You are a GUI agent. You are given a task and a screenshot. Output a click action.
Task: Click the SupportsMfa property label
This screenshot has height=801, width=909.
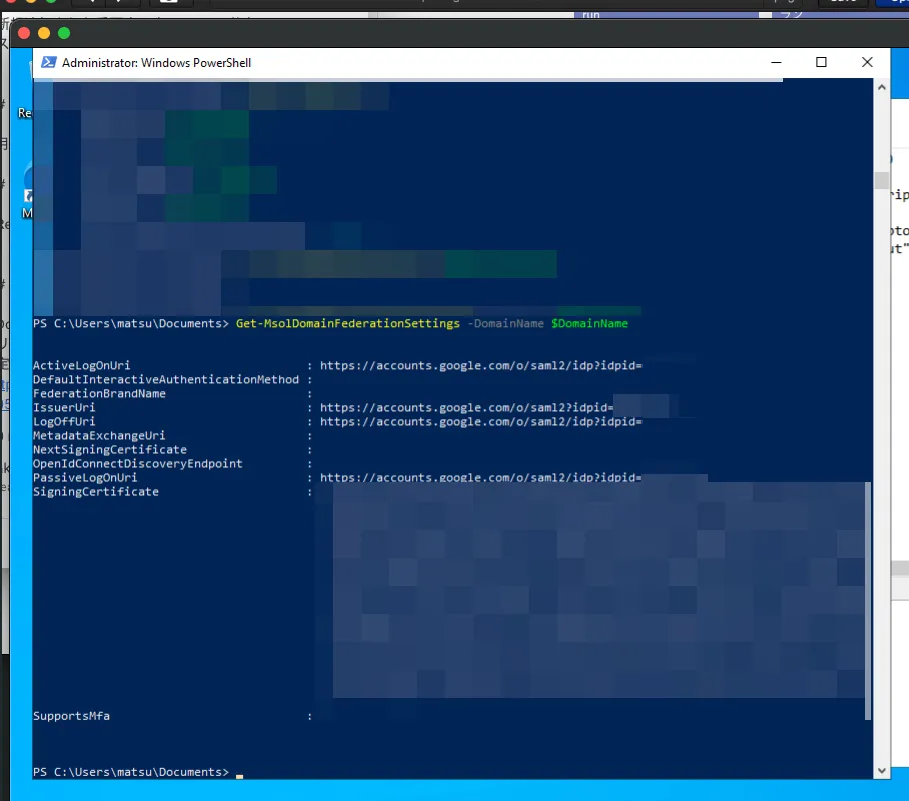tap(71, 716)
